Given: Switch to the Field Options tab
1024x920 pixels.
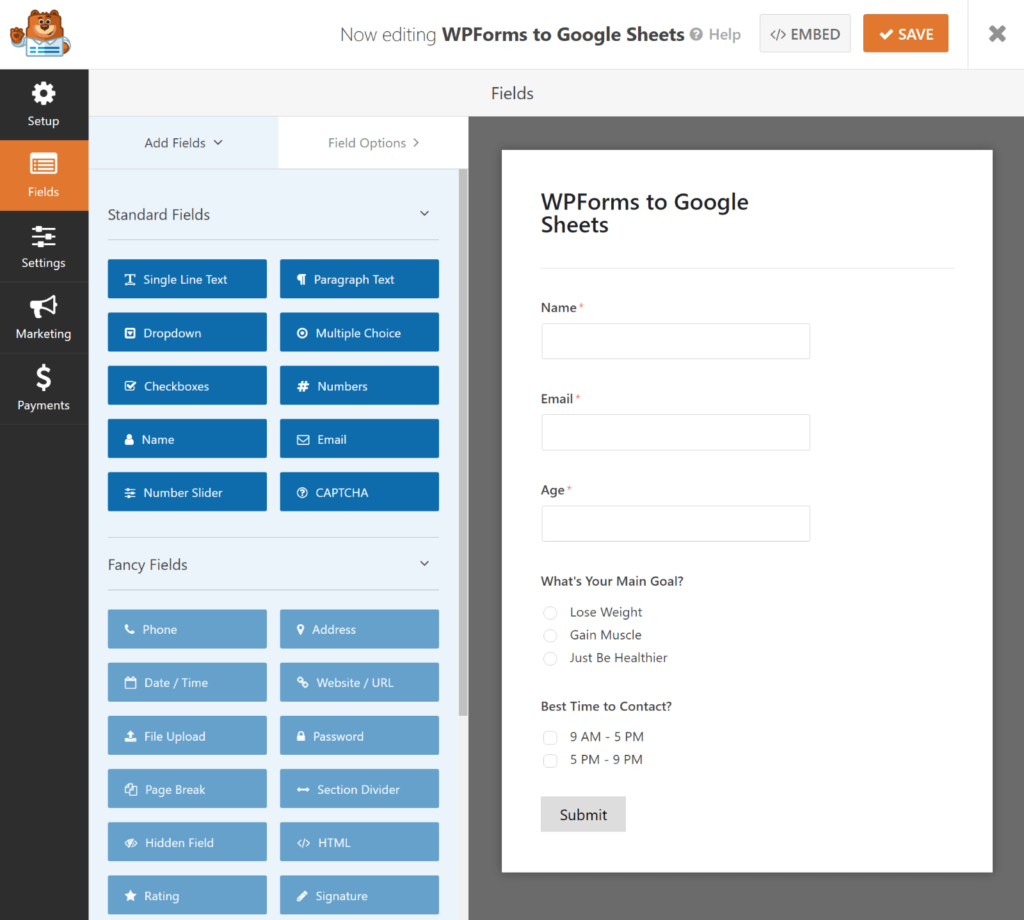Looking at the screenshot, I should [372, 142].
